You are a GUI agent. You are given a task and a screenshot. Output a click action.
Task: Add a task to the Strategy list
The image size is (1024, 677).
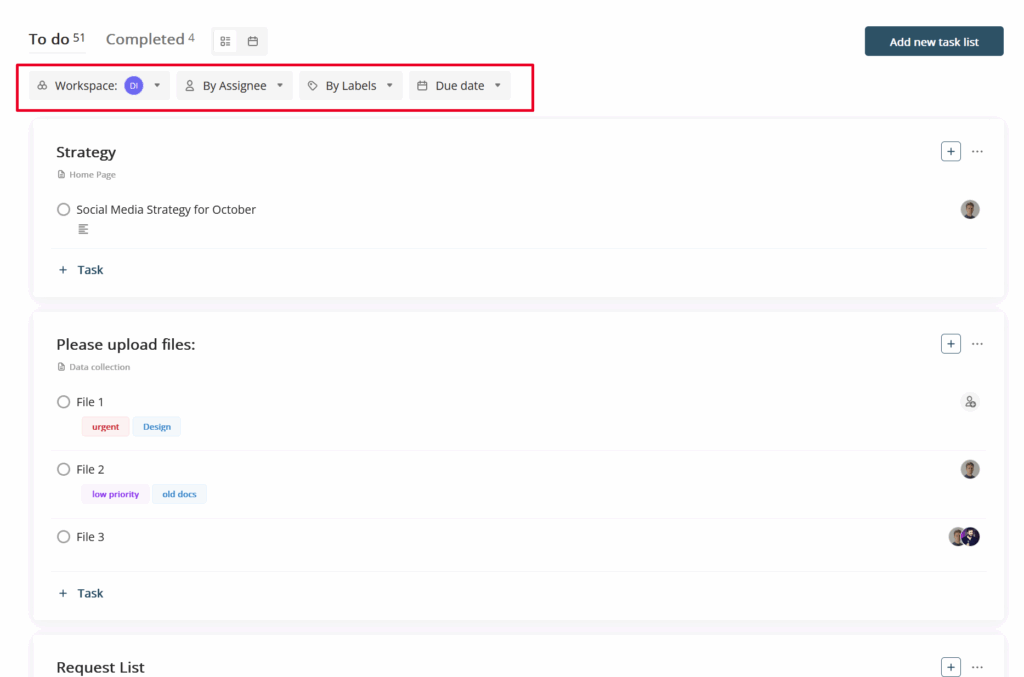(81, 270)
